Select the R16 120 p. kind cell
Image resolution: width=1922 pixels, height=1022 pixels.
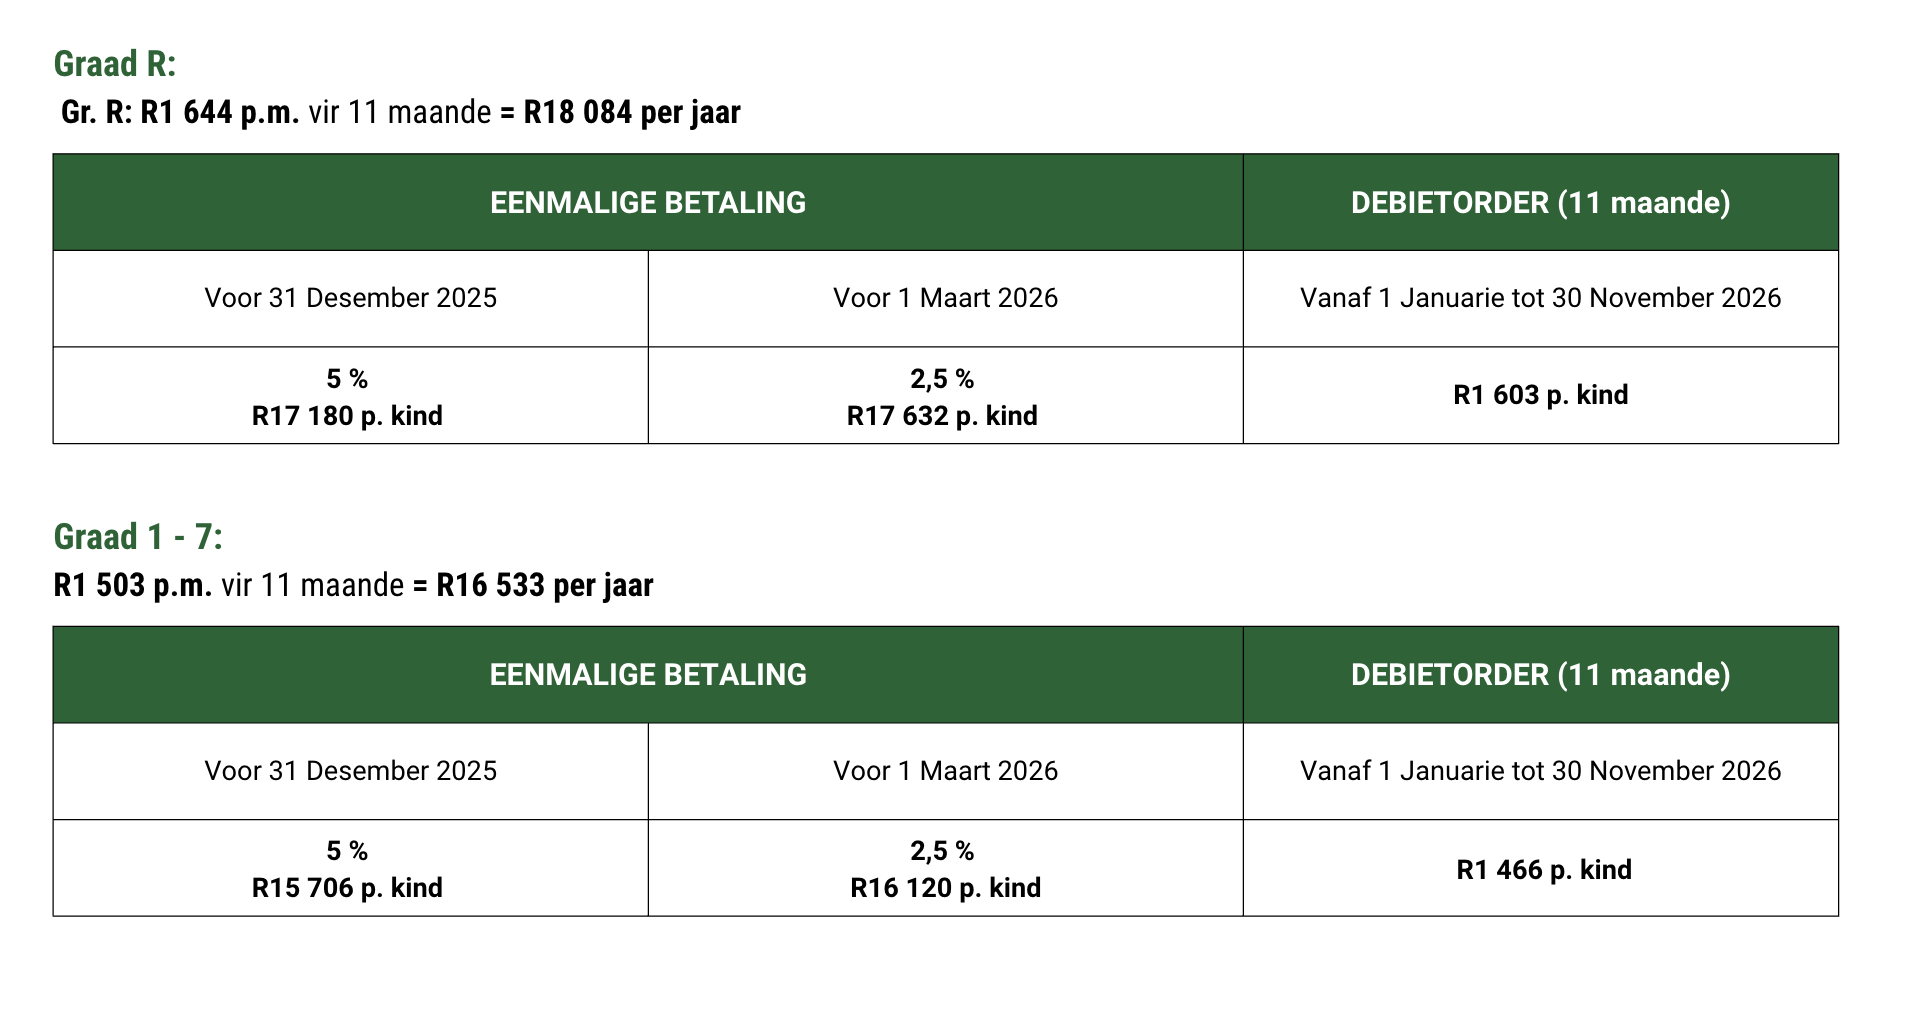945,868
